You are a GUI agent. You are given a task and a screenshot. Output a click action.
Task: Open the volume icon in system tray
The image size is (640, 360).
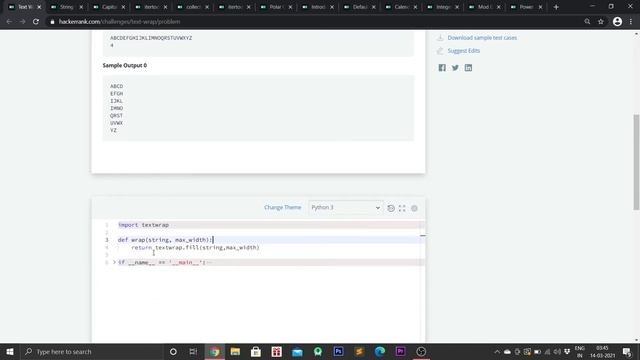(557, 351)
